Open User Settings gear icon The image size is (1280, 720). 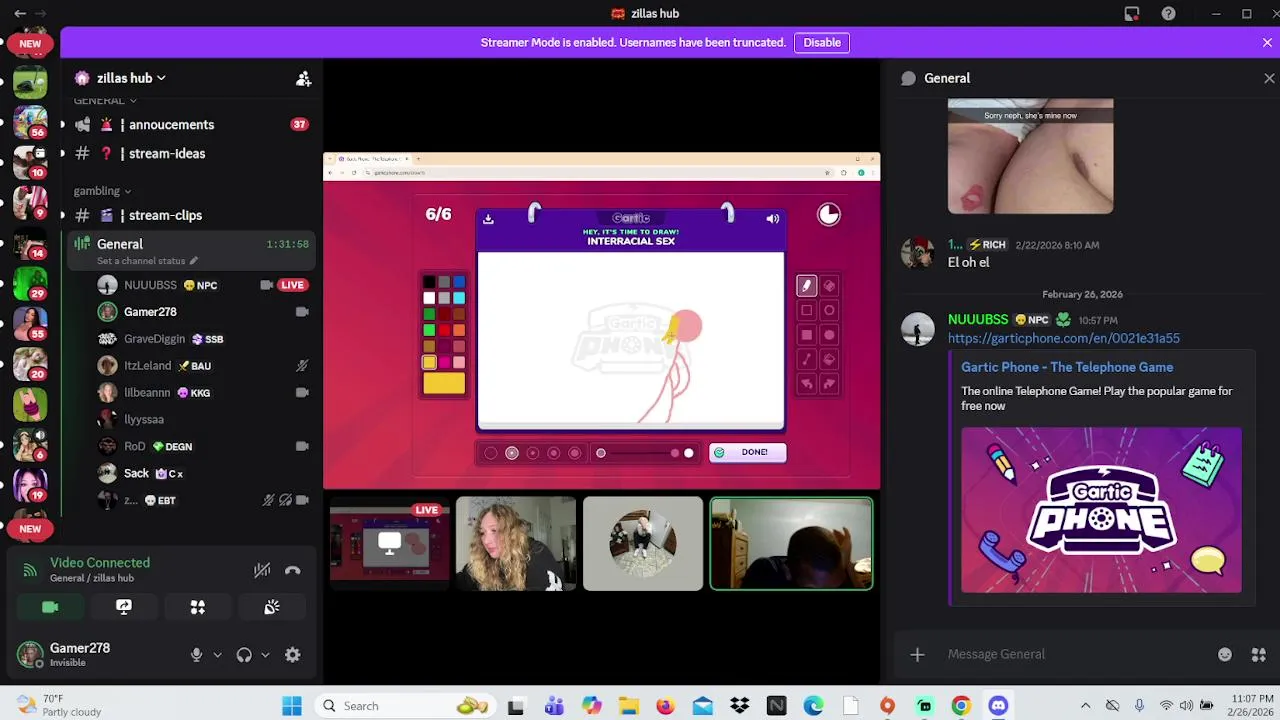coord(292,655)
